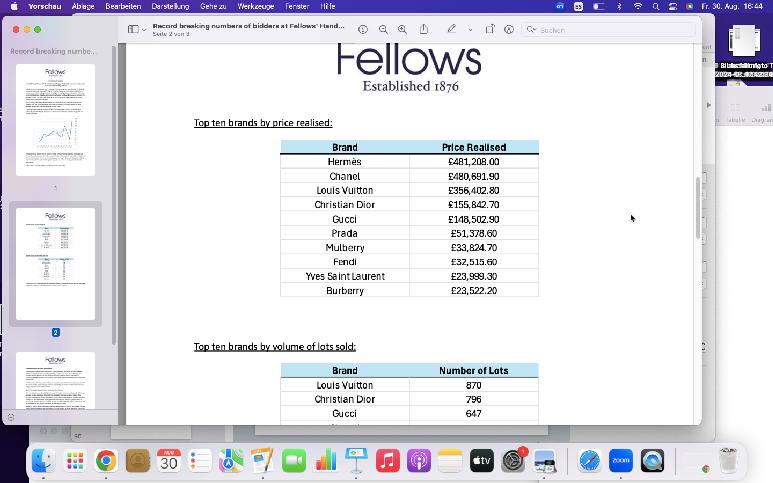Show document info inspector in Preview toolbar
This screenshot has height=483, width=773.
(363, 30)
